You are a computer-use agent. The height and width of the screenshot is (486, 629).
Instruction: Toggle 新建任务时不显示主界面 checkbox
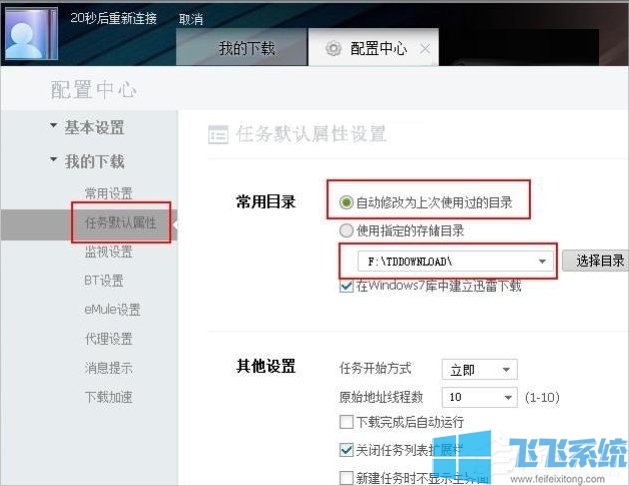point(347,478)
